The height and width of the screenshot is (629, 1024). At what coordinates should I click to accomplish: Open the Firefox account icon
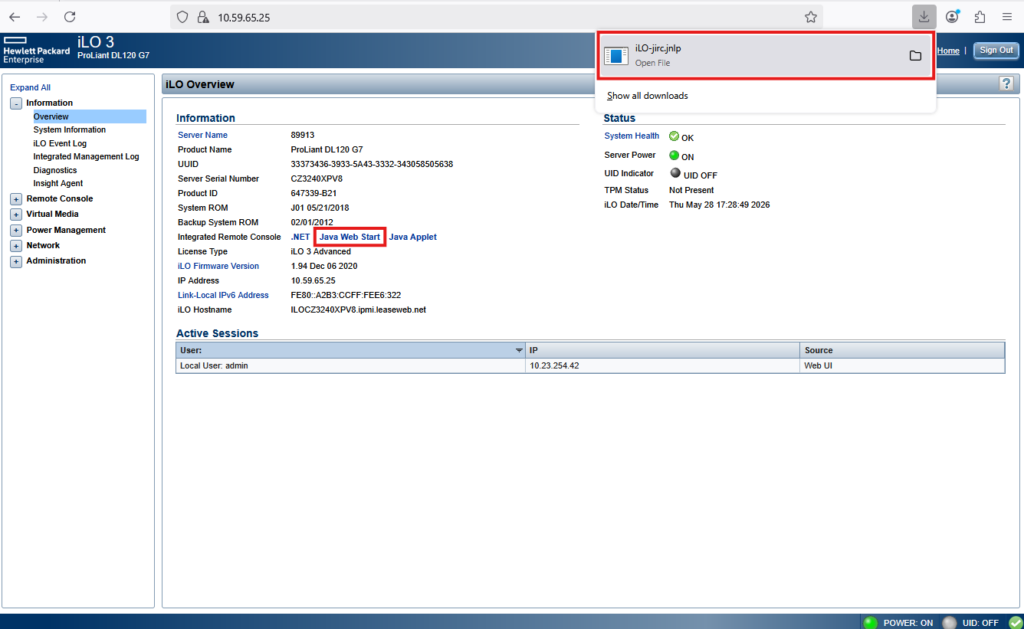(x=952, y=17)
